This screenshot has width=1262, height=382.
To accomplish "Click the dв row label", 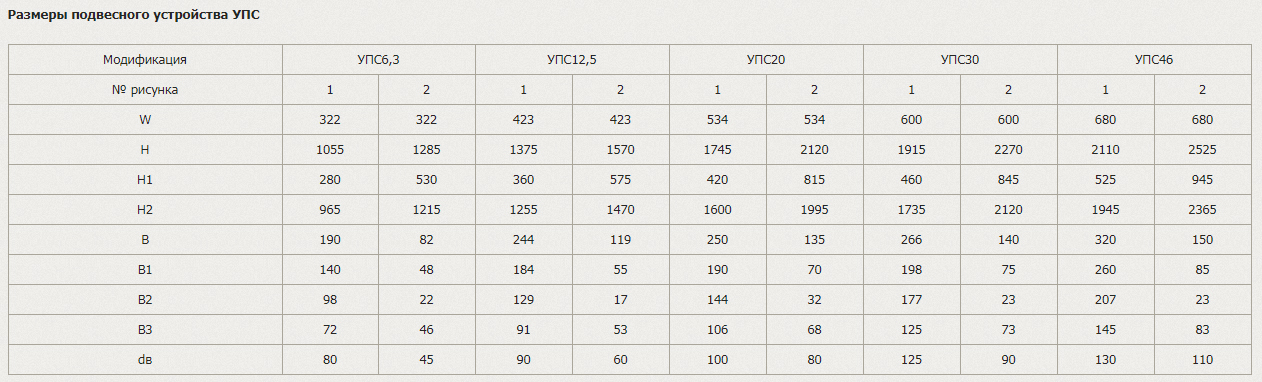I will tap(145, 360).
